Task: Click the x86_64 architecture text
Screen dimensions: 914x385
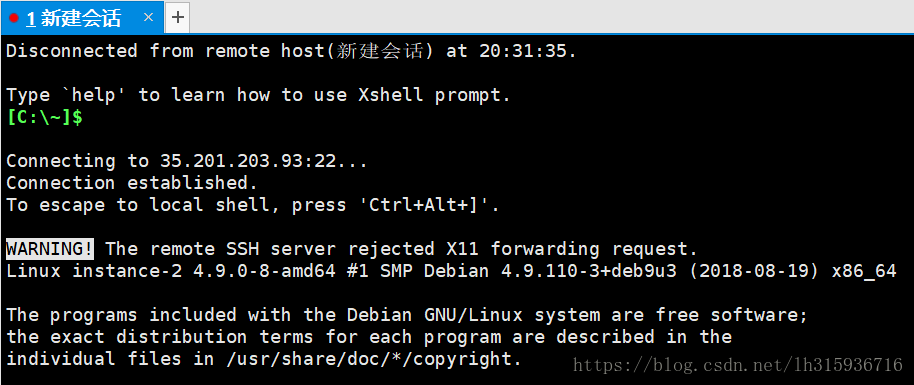Action: point(863,271)
